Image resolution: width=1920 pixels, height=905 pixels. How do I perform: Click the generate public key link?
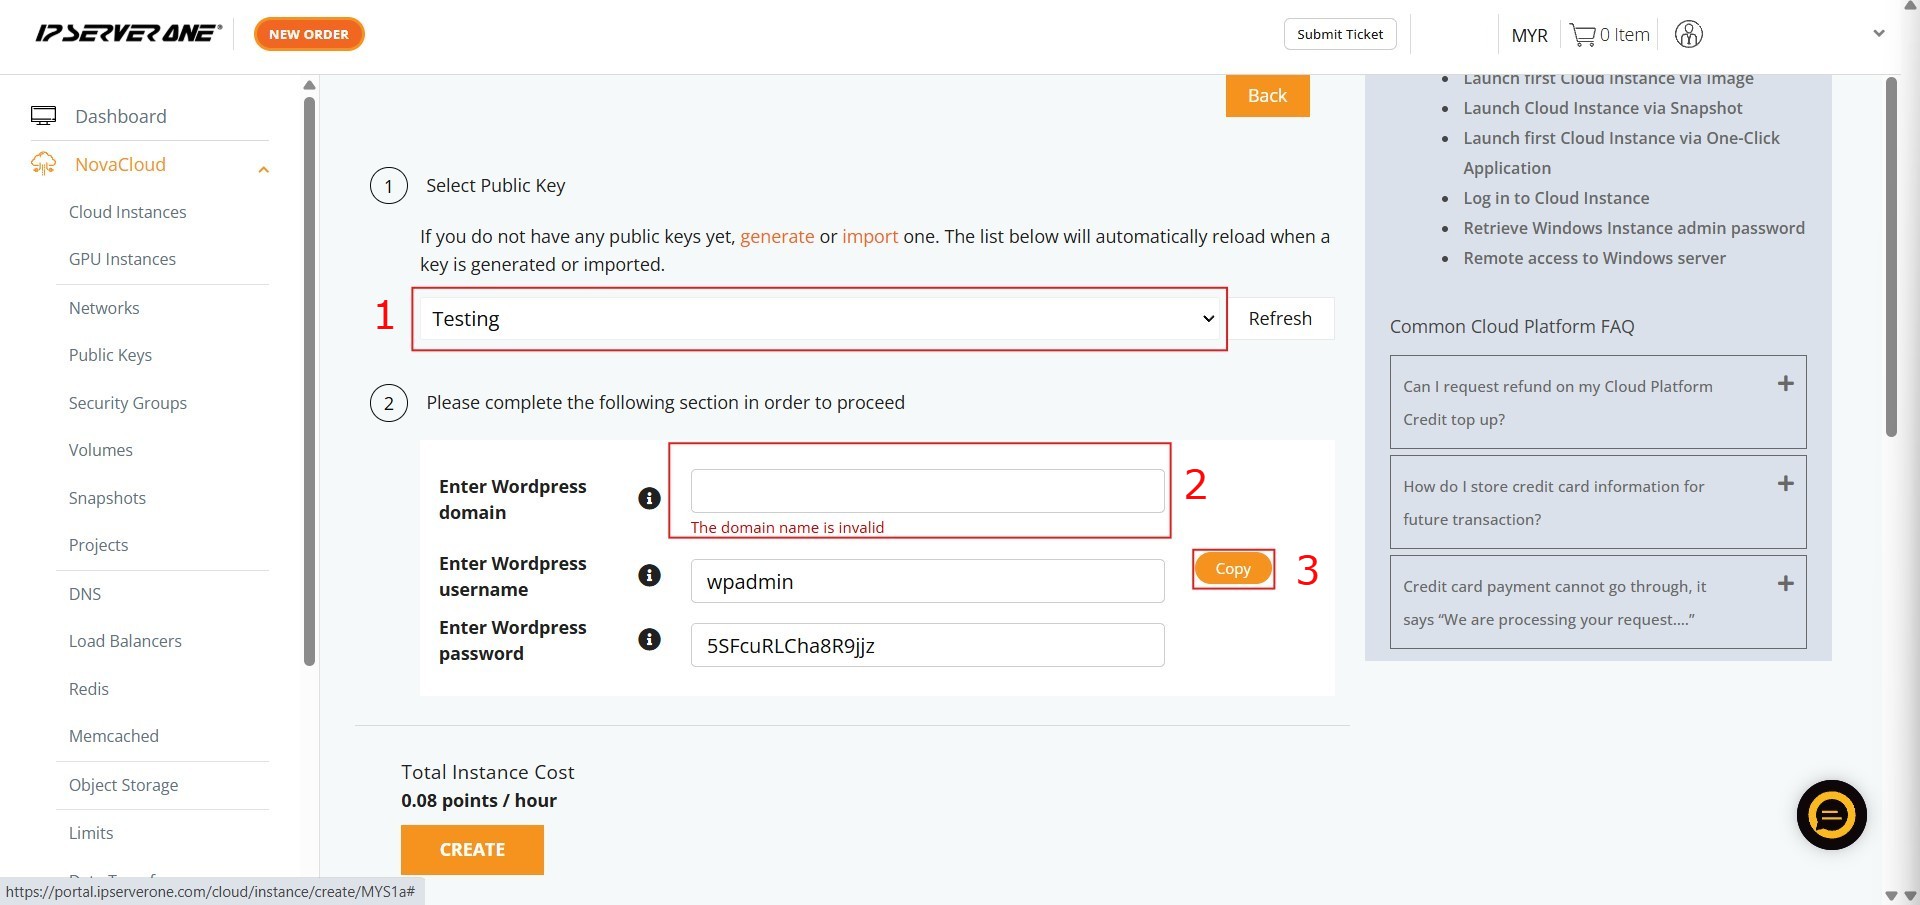(x=776, y=237)
